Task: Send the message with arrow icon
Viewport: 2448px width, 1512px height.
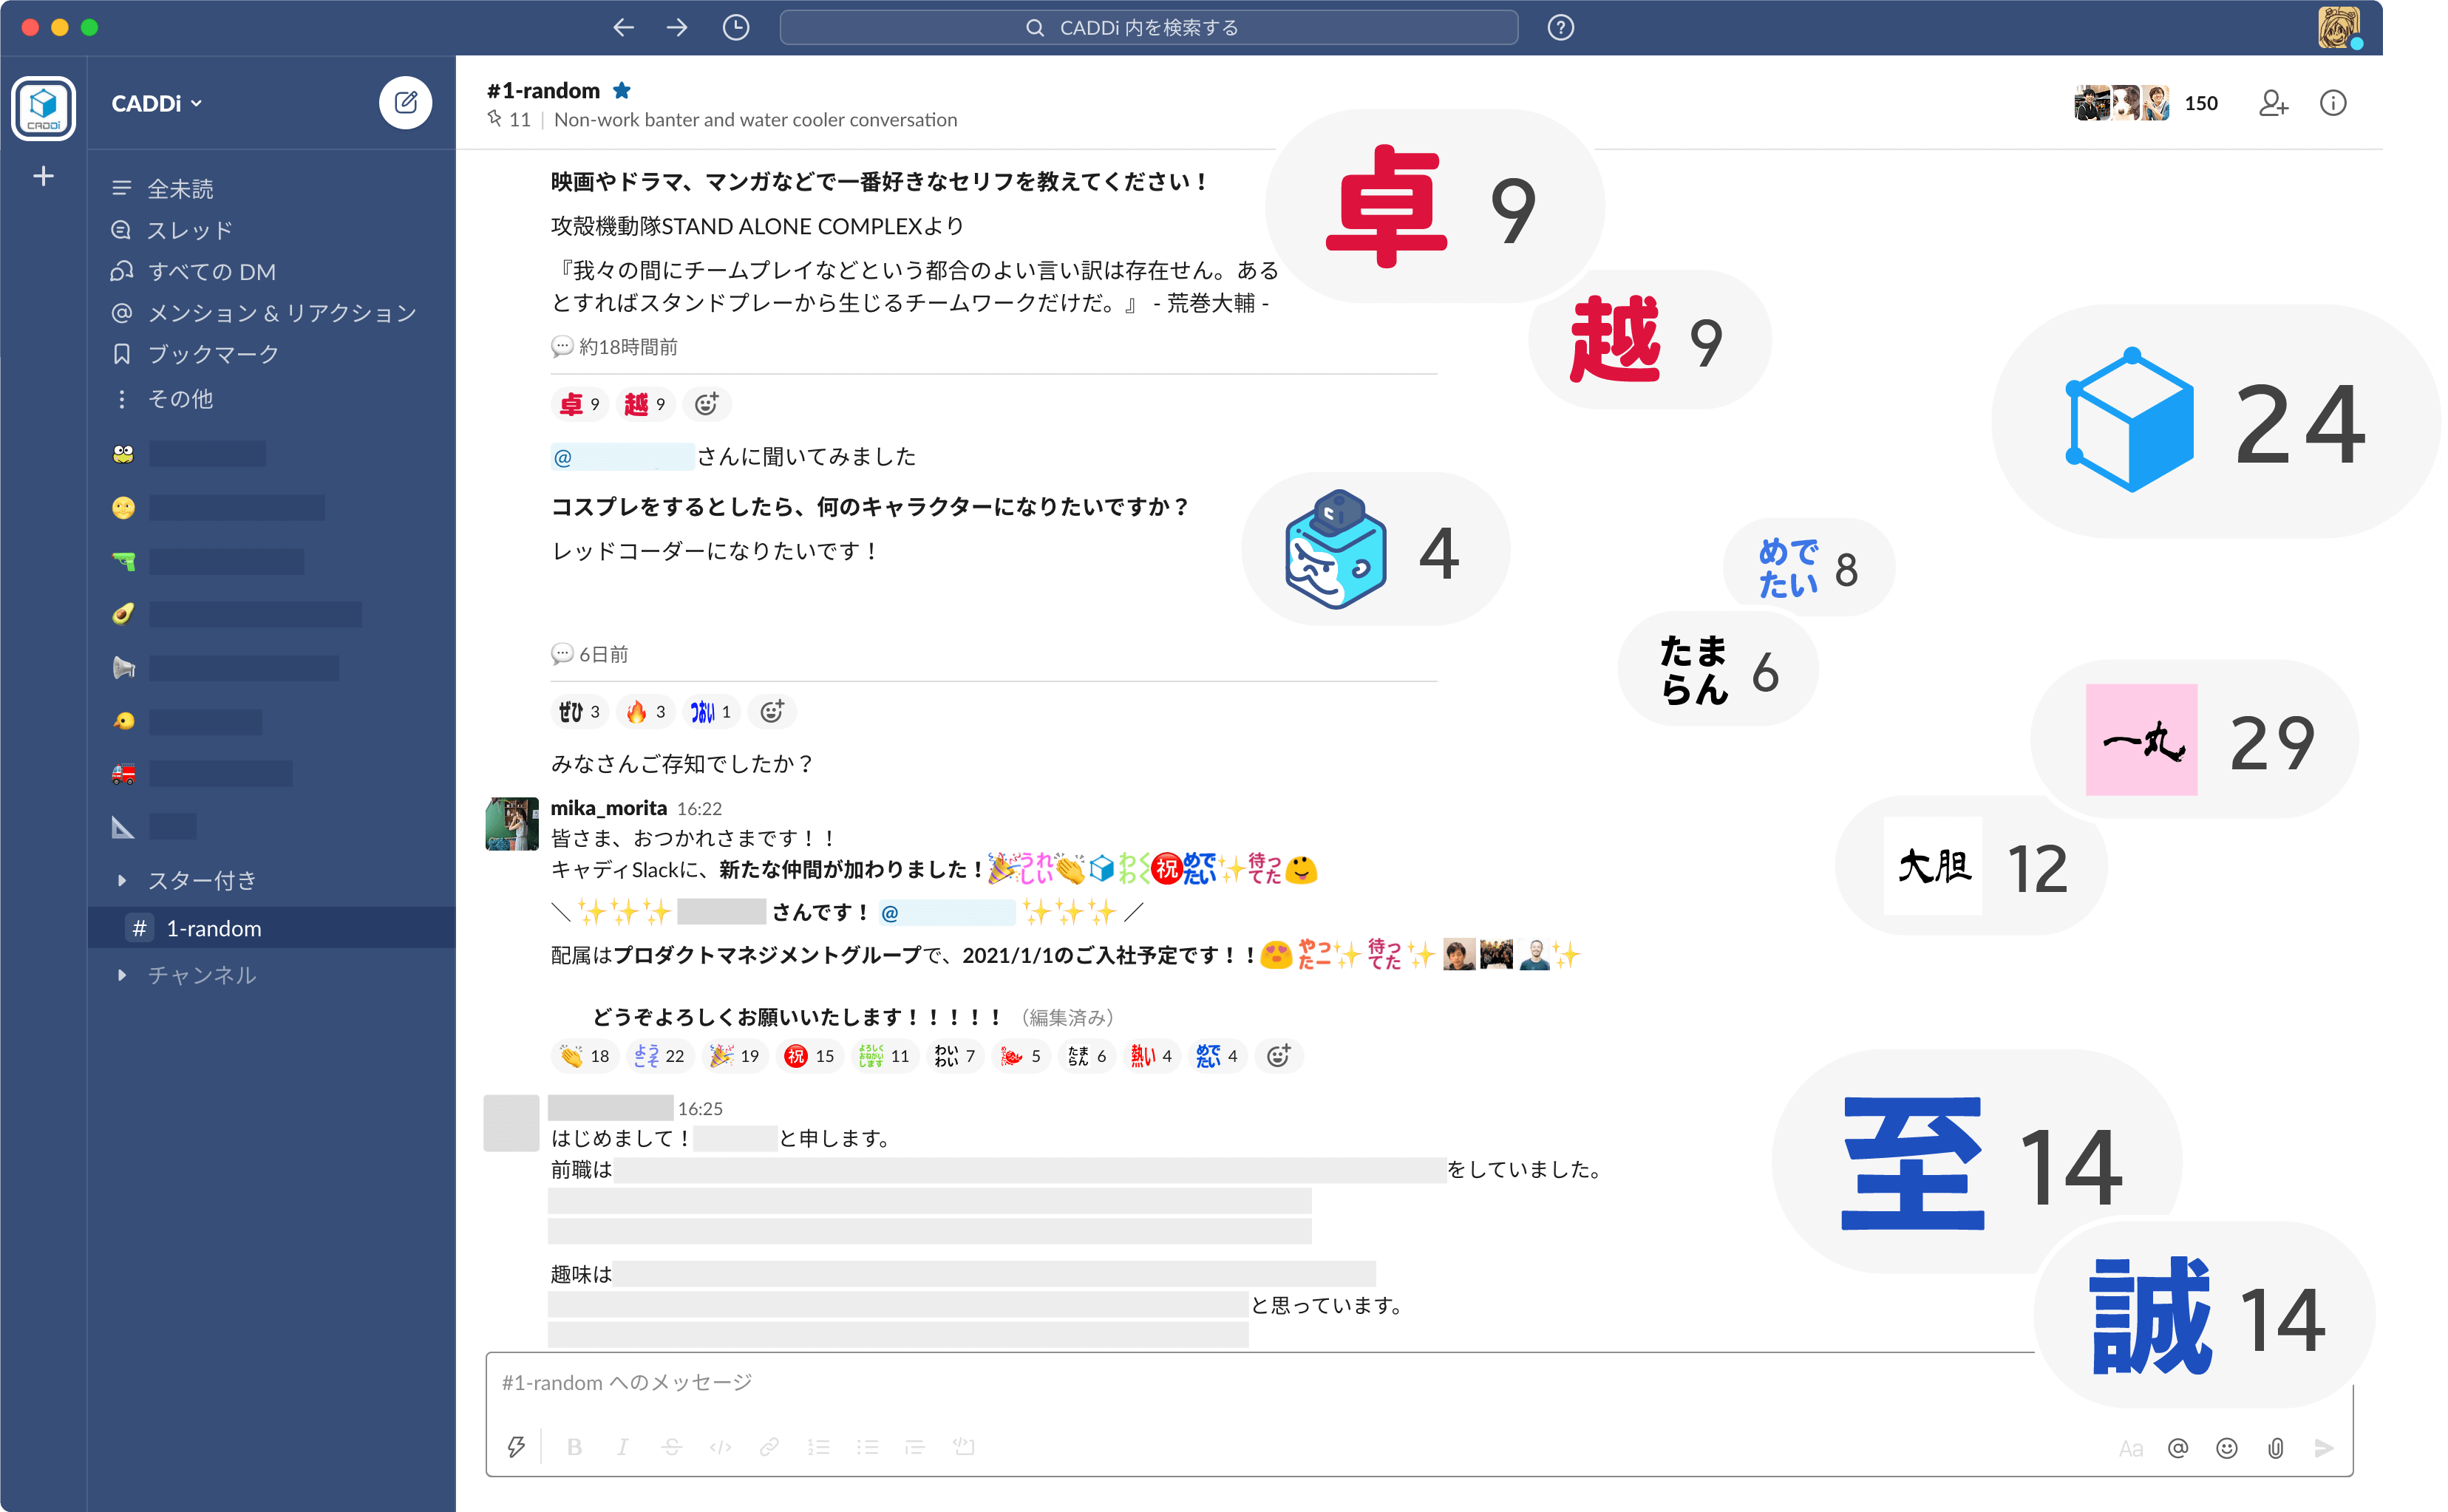Action: (2324, 1448)
